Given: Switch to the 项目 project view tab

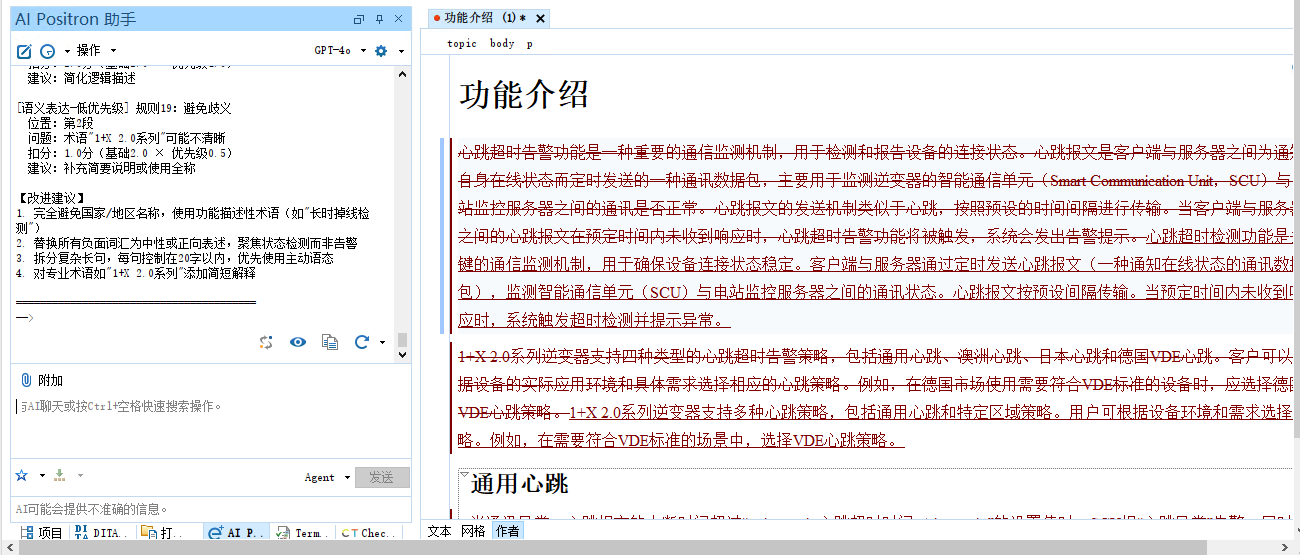Looking at the screenshot, I should 41,533.
